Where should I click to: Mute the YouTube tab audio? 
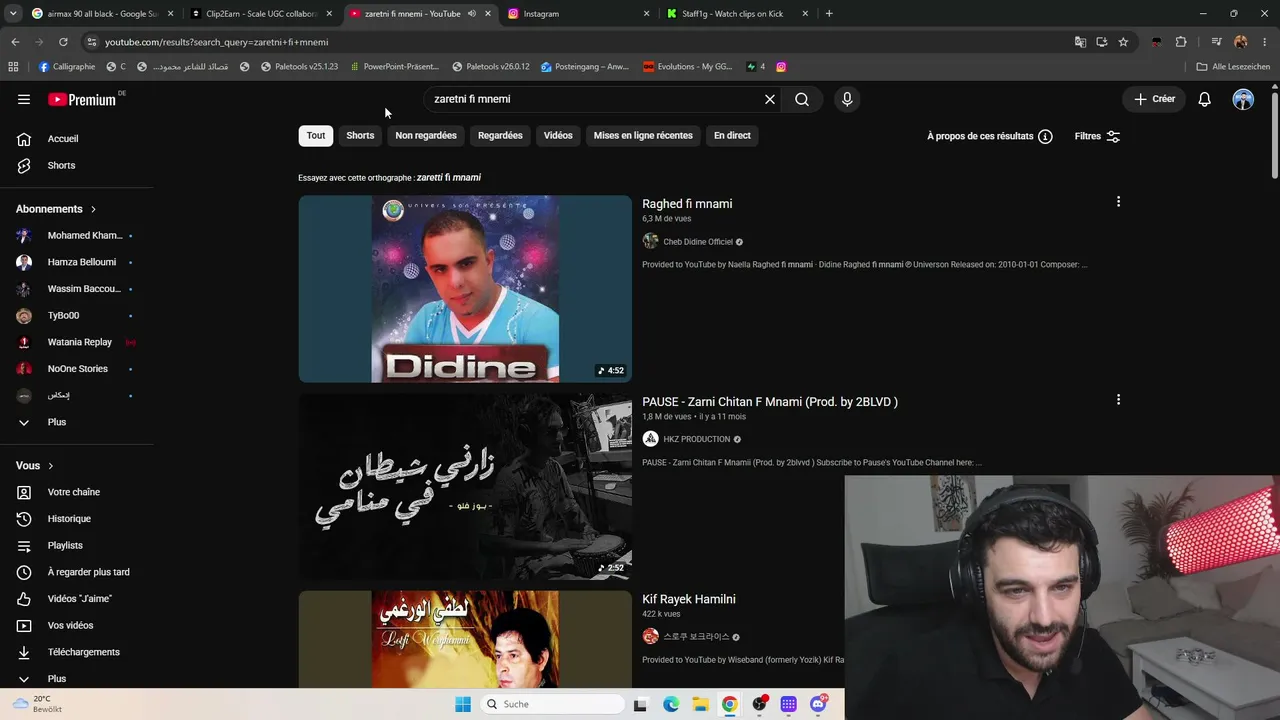tap(472, 14)
